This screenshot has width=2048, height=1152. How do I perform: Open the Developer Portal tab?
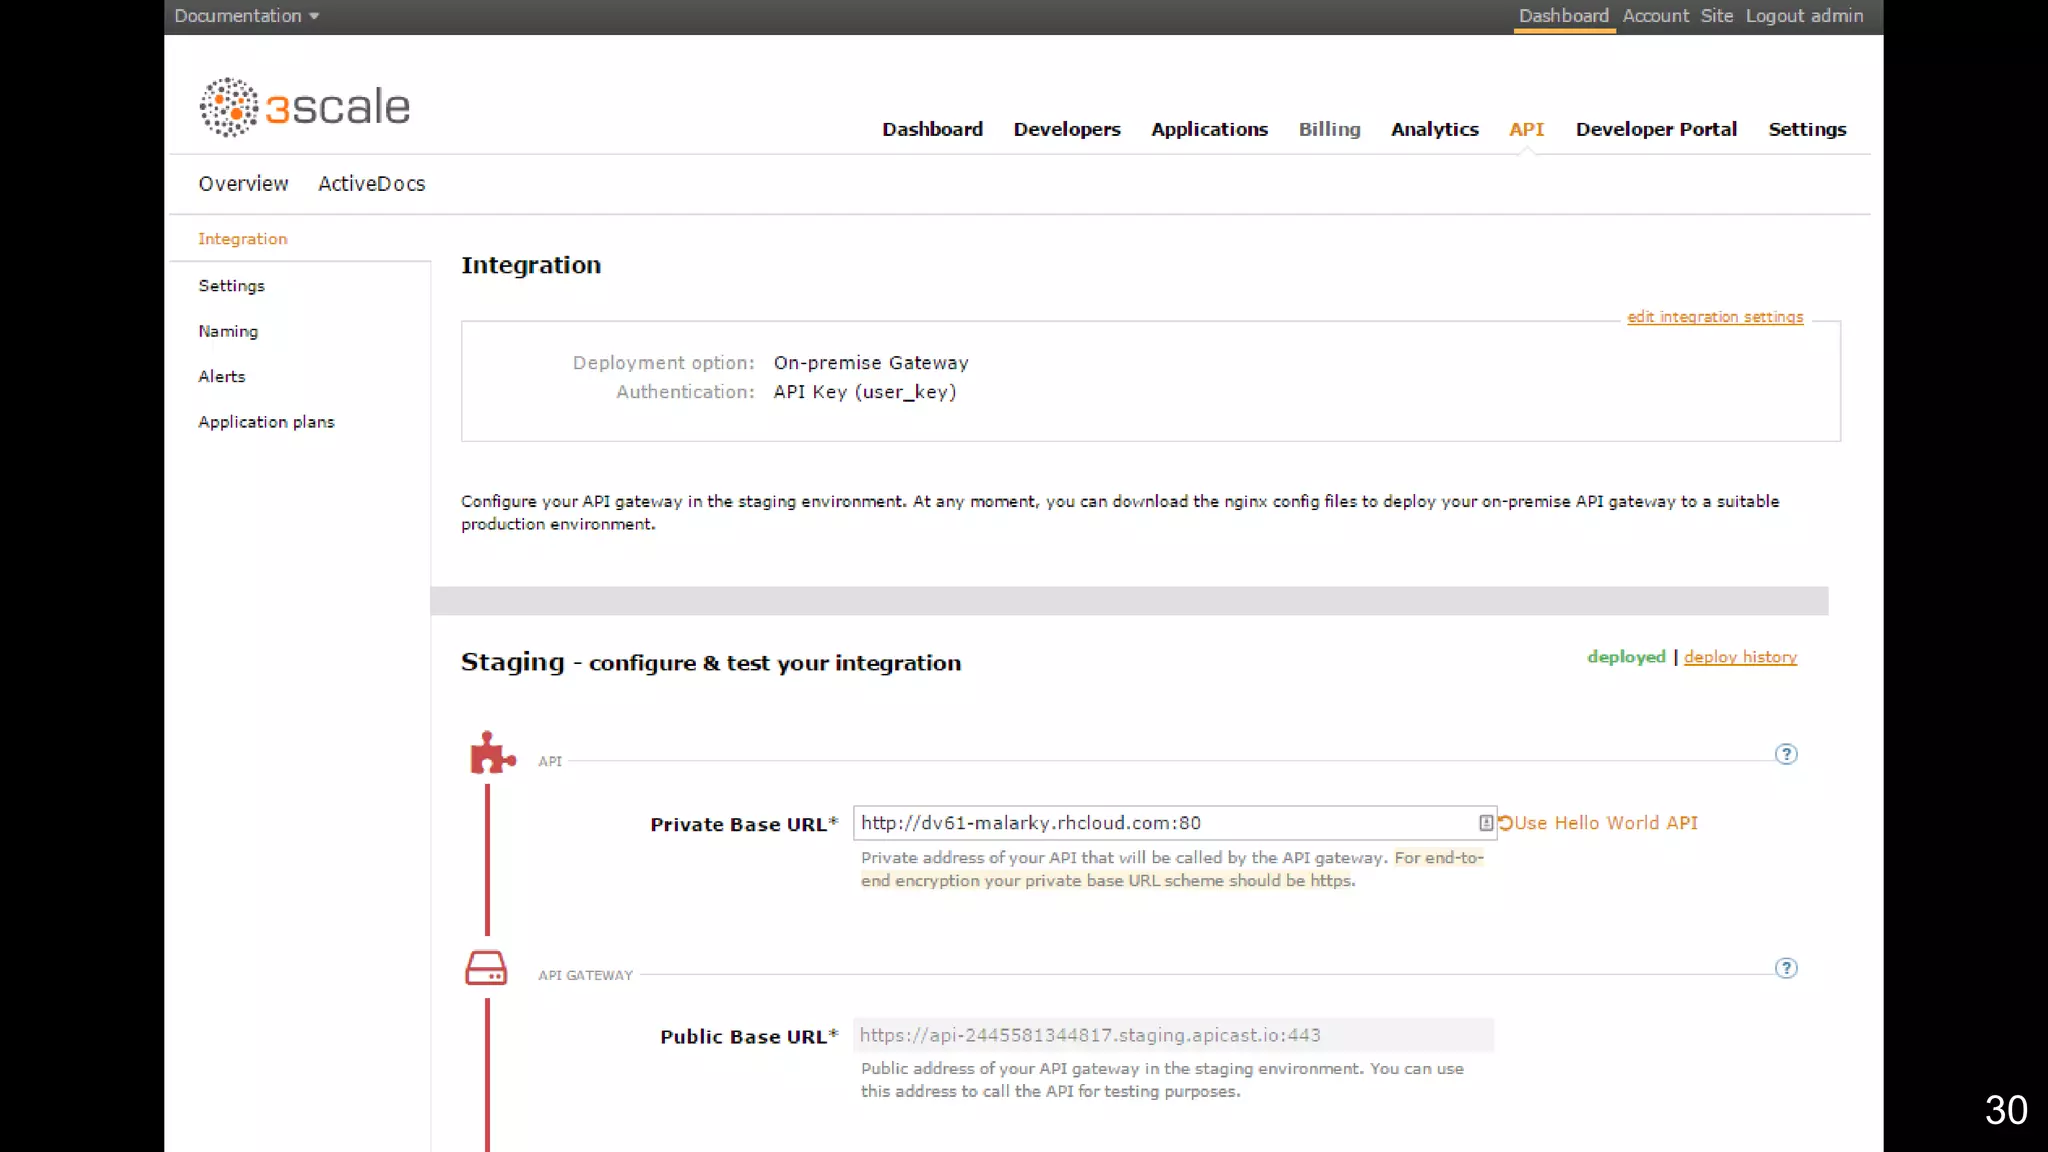(x=1656, y=129)
